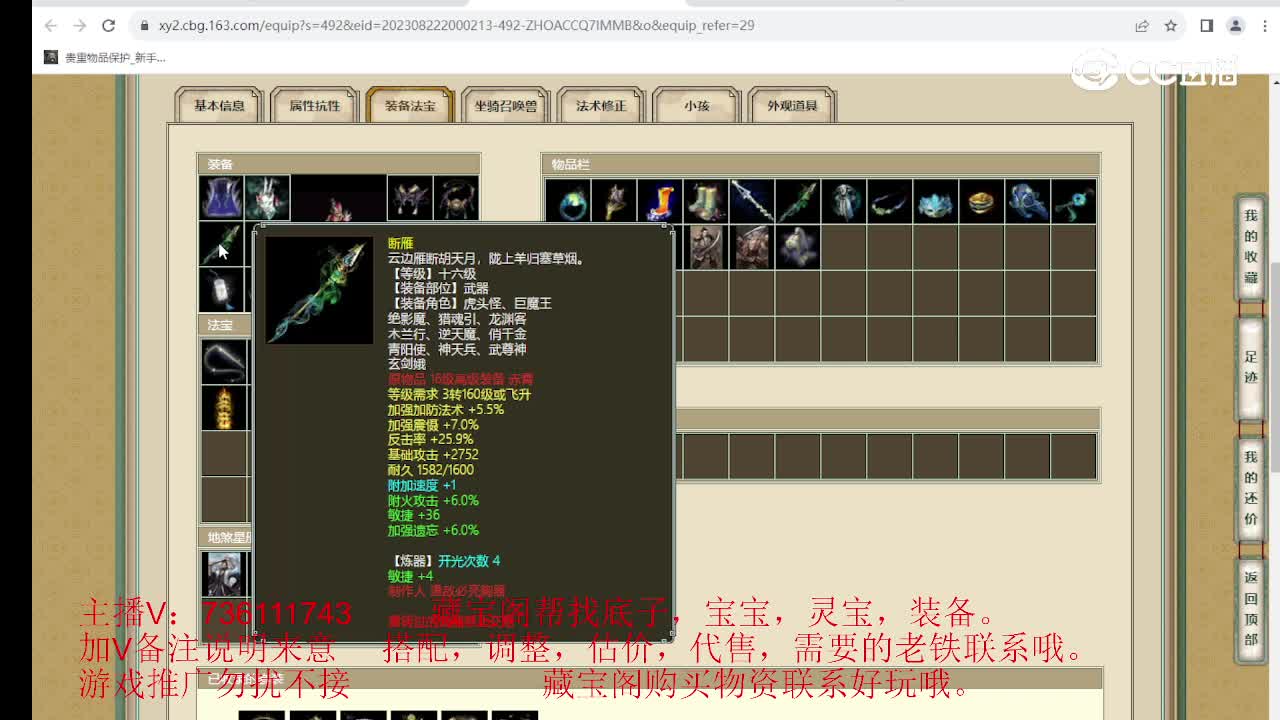Click the white lantern charm equipment slot

pos(221,290)
